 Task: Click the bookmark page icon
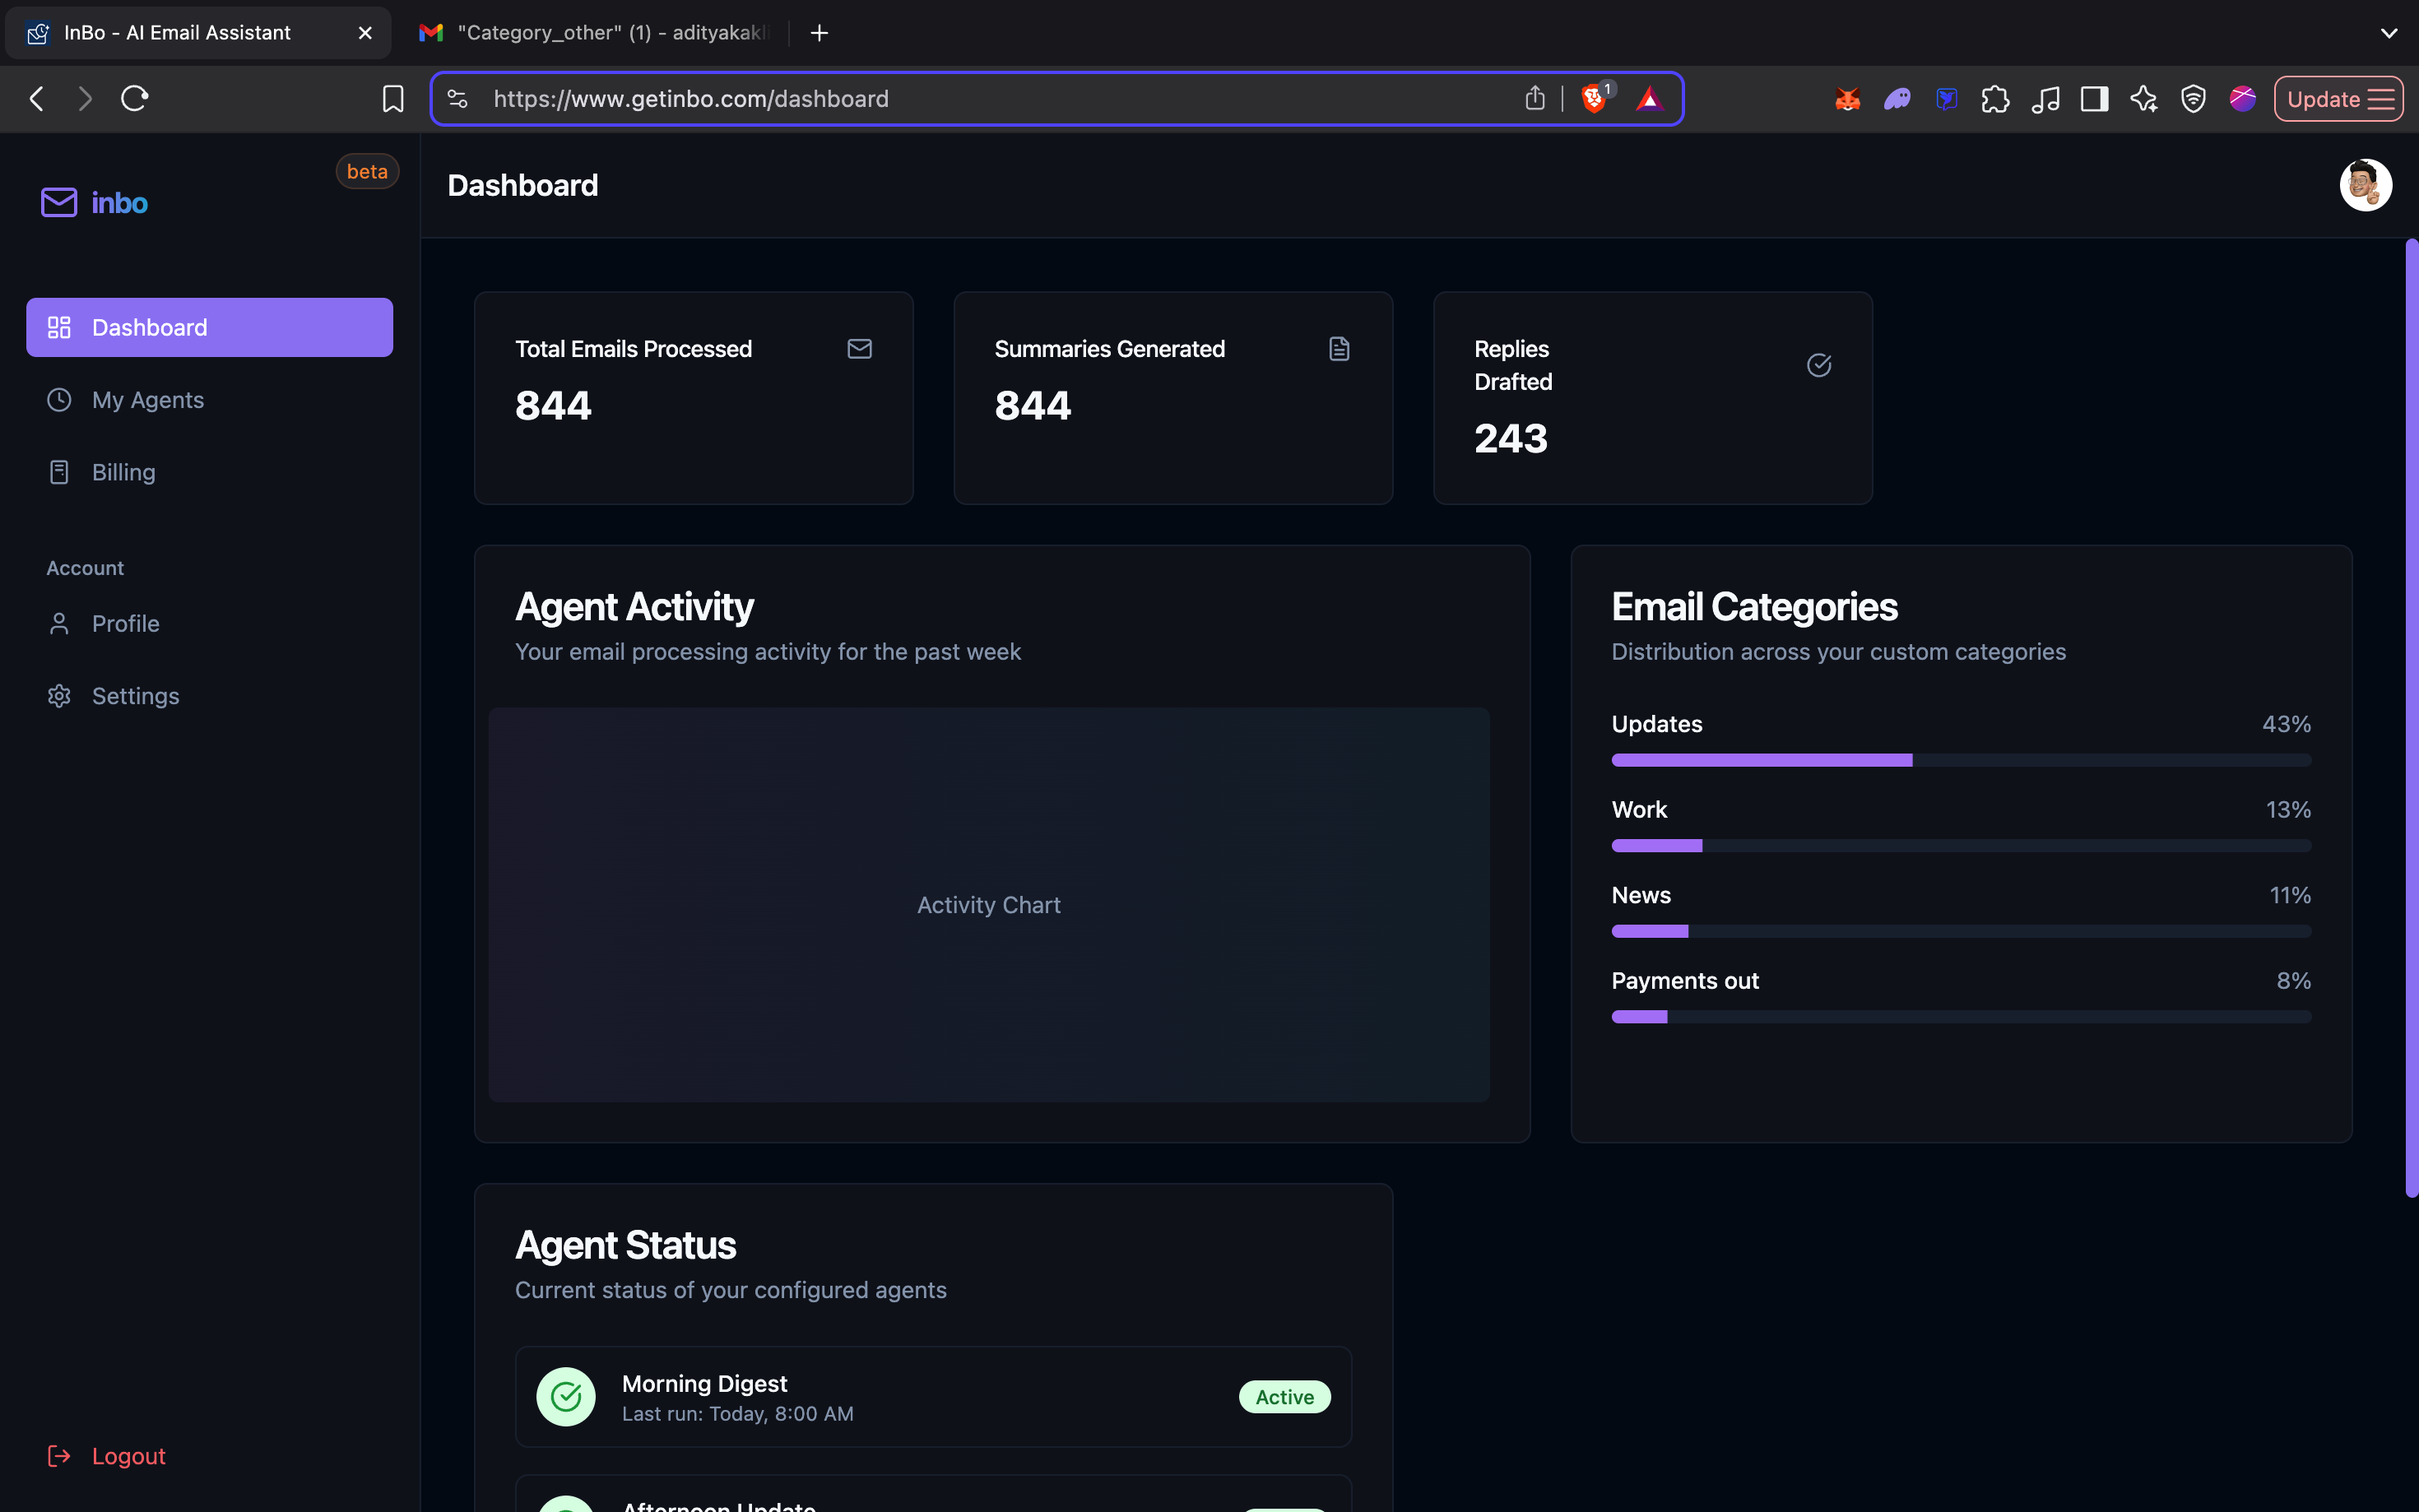[393, 99]
